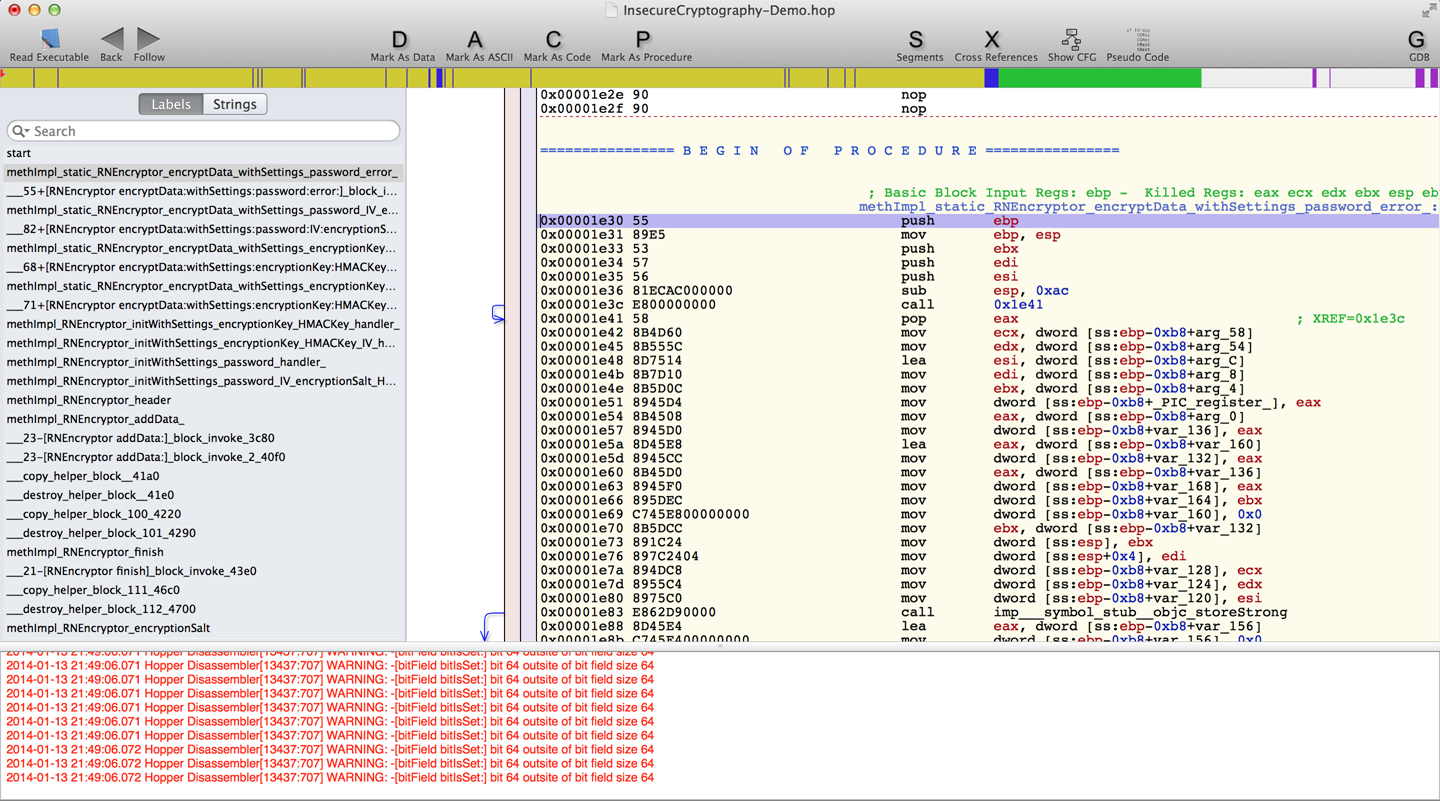Mark selection as ASCII with A icon

[x=476, y=40]
